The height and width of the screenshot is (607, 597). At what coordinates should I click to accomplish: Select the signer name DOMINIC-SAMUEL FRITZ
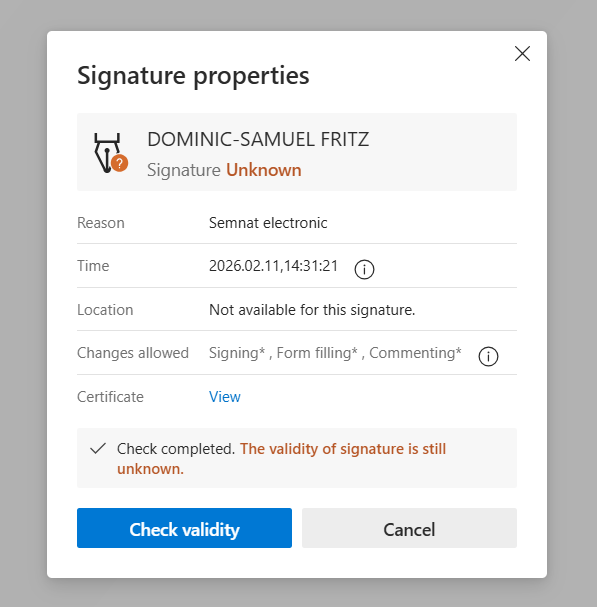pos(258,139)
